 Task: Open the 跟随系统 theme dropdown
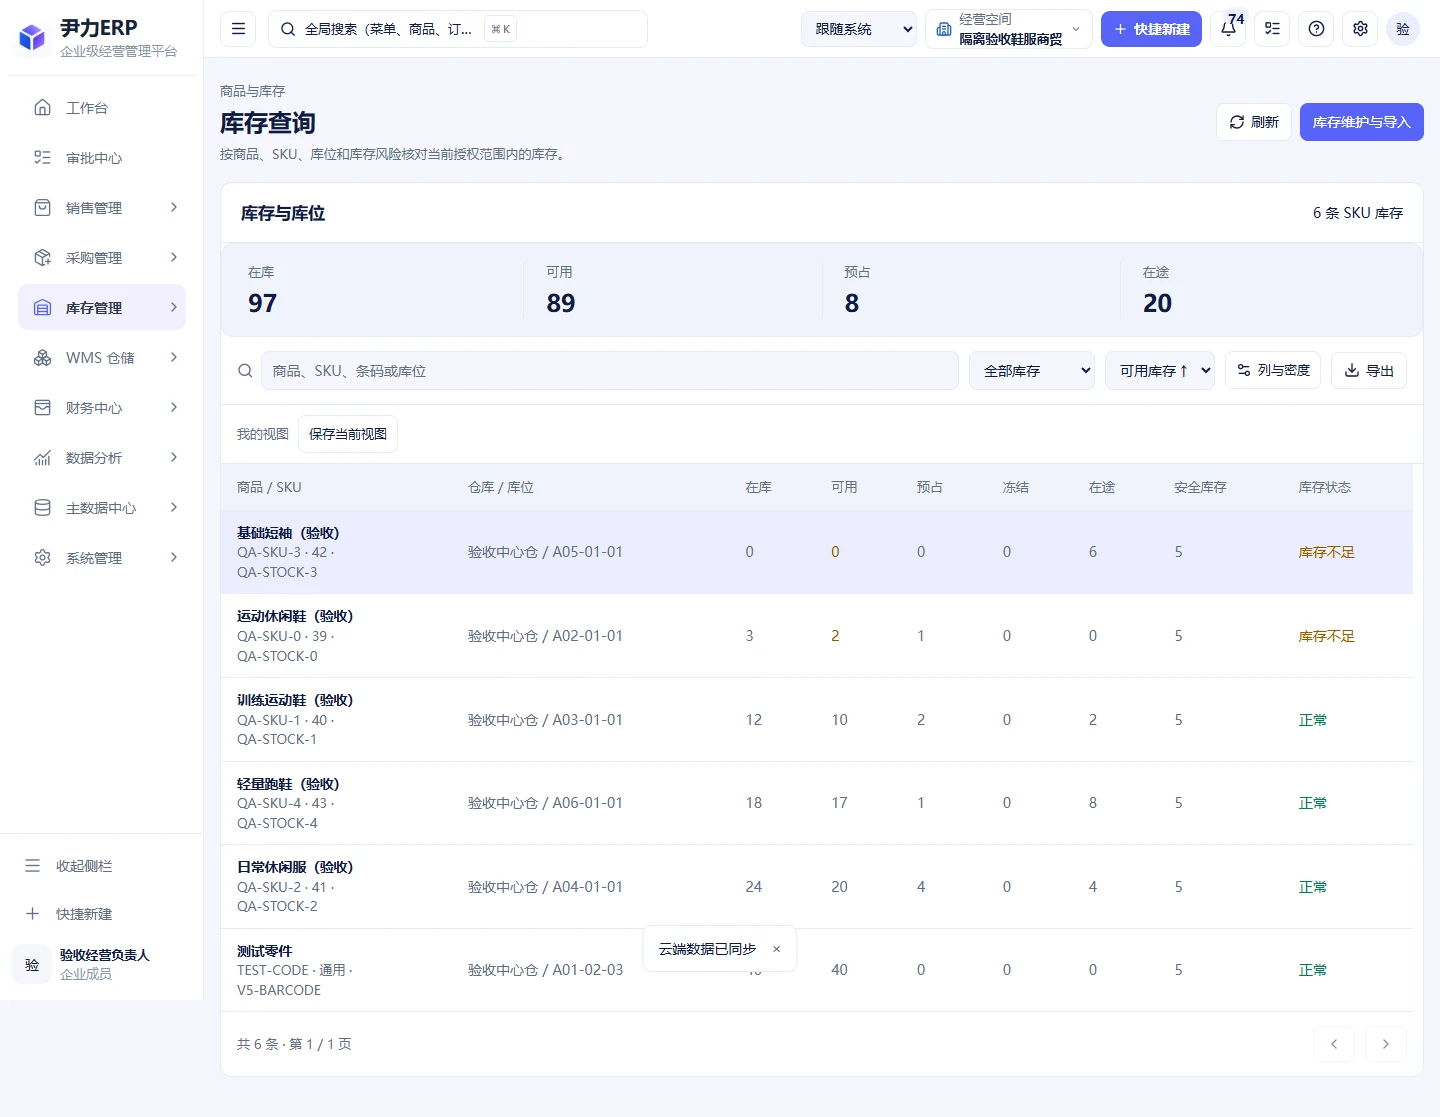(x=859, y=29)
